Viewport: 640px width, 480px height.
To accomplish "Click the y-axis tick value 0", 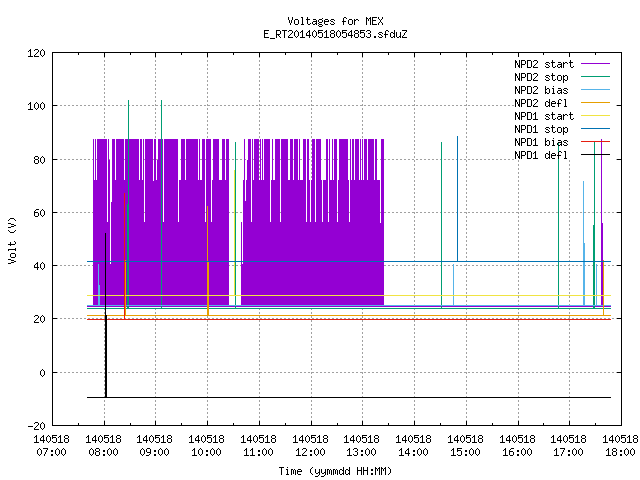I will 42,373.
